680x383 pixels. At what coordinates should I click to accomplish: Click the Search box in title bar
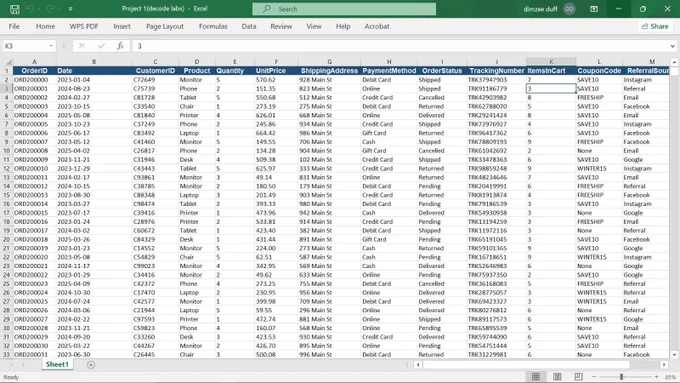344,9
